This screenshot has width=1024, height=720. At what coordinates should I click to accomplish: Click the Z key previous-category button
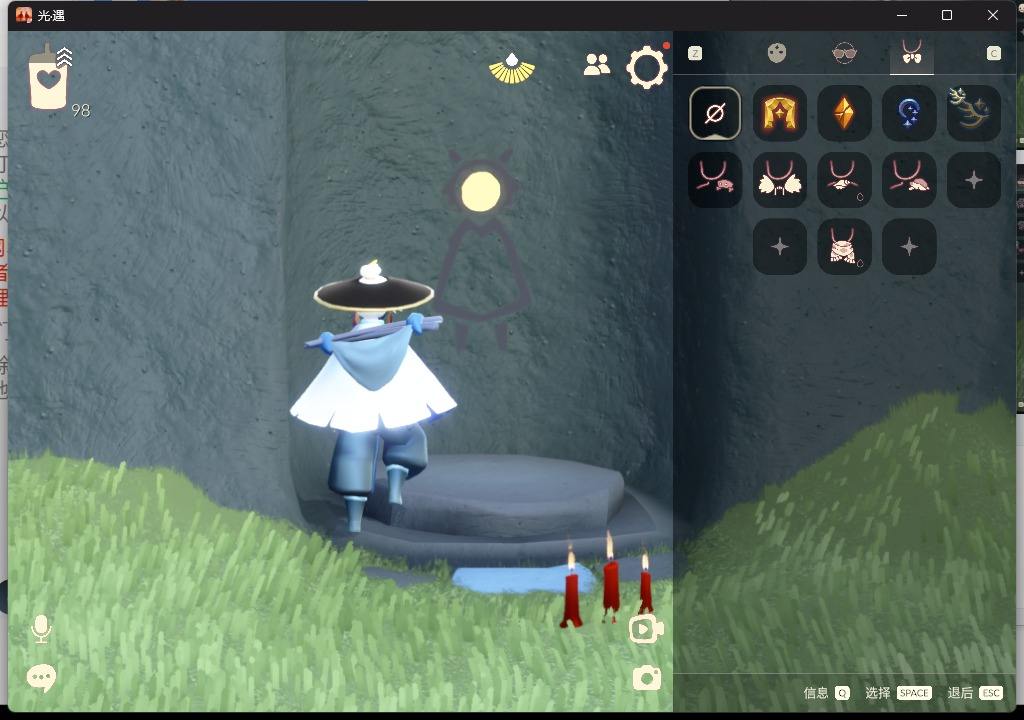695,54
